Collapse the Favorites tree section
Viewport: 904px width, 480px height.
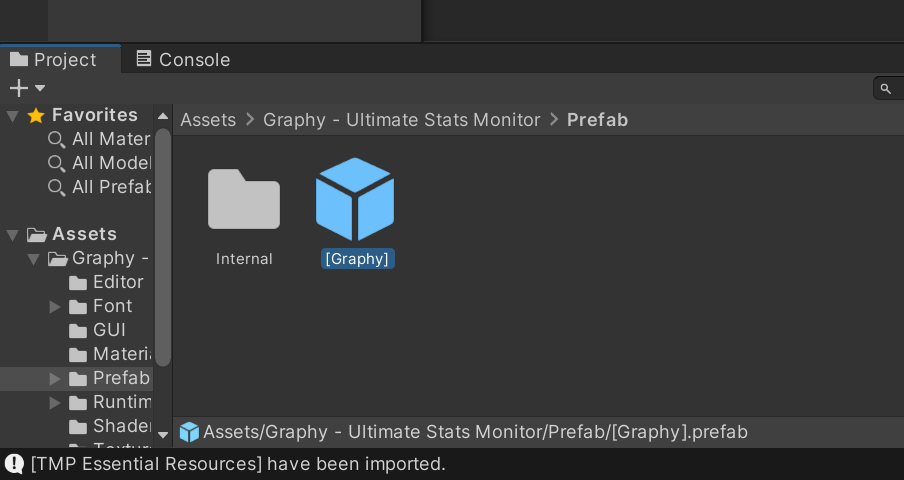[12, 116]
